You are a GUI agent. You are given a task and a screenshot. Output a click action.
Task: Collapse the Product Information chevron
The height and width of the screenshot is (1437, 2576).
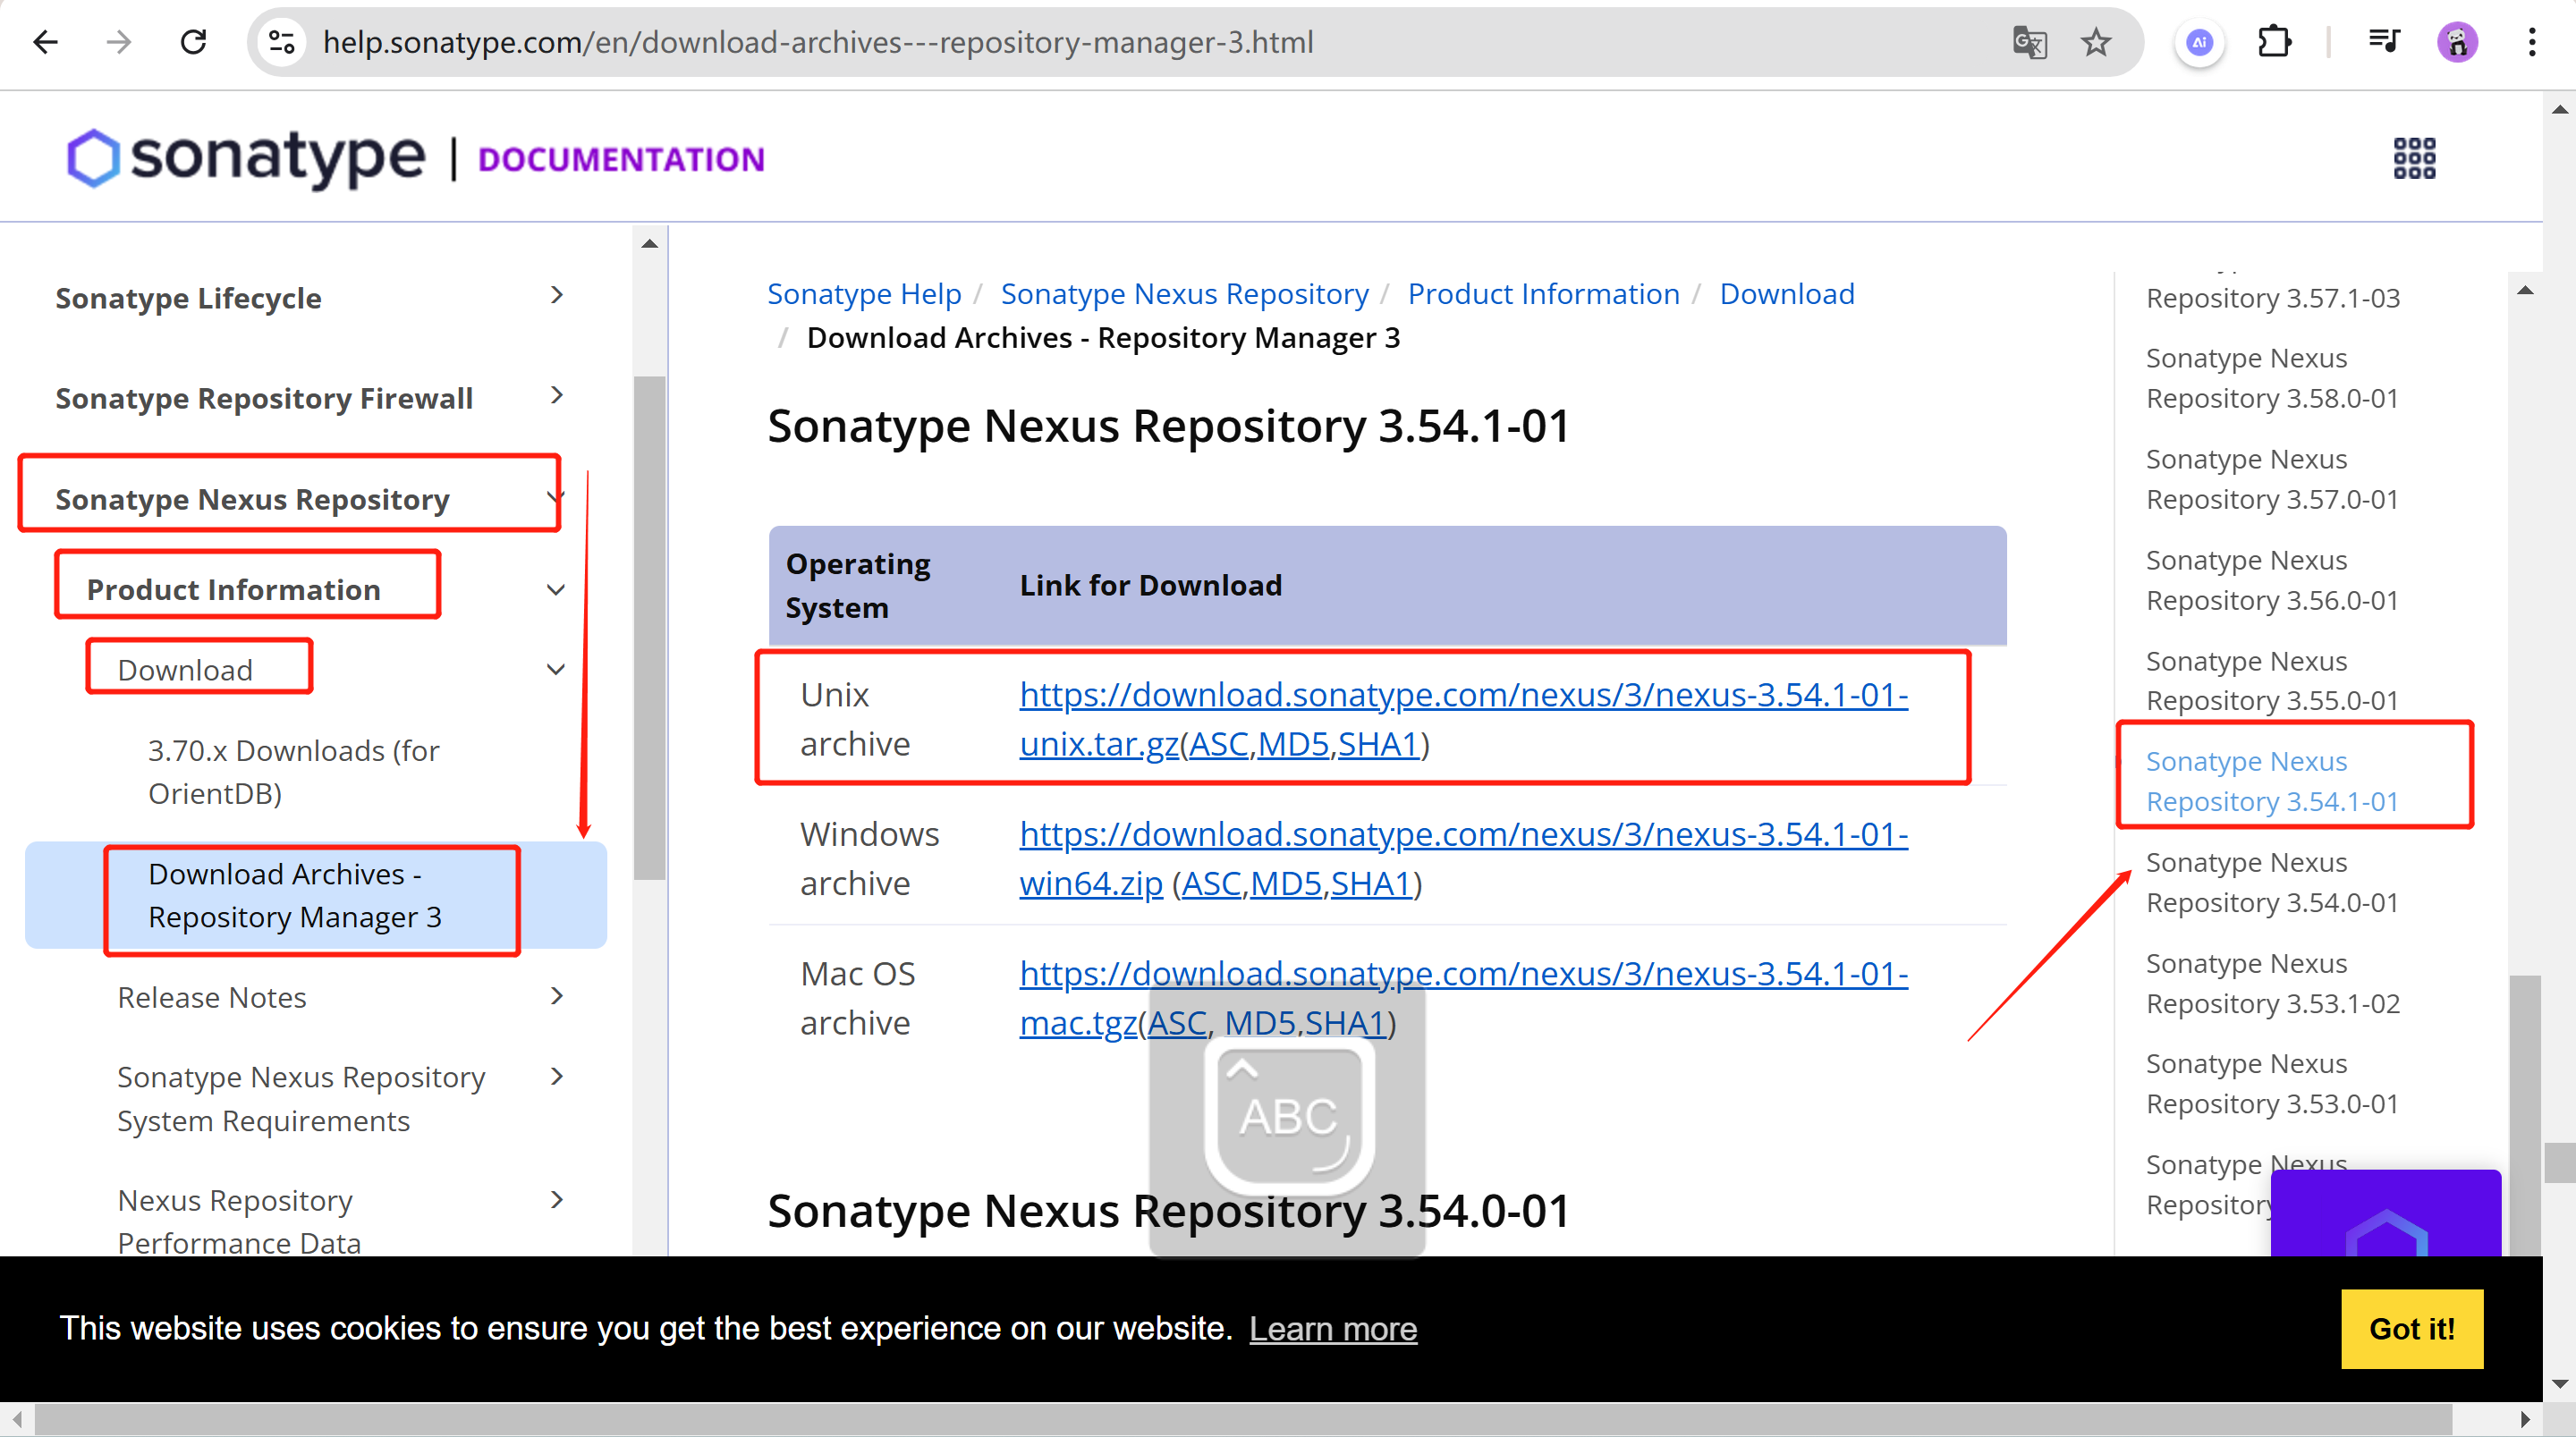556,589
